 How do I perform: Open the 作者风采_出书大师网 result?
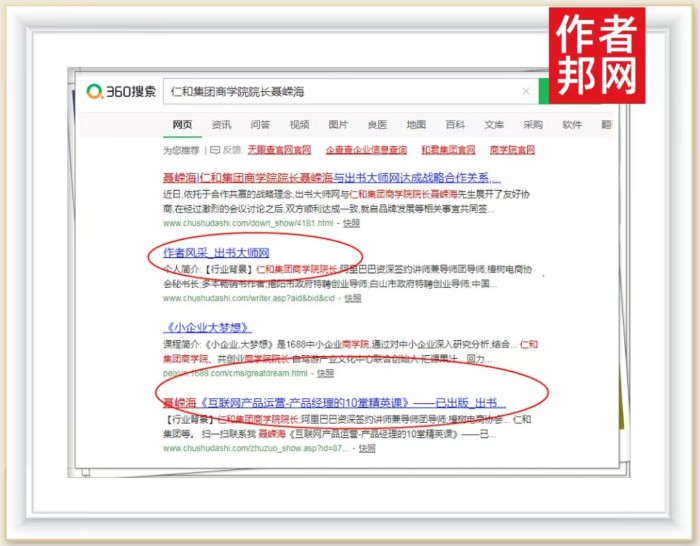click(x=216, y=253)
